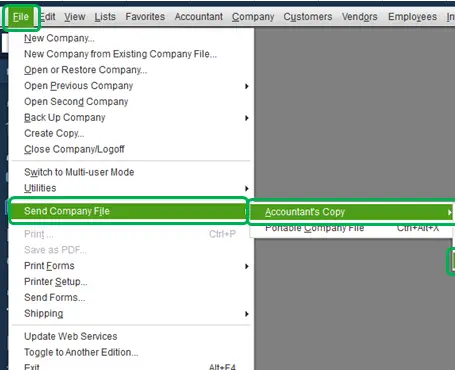The image size is (455, 370).
Task: Open the Edit menu
Action: pyautogui.click(x=48, y=17)
